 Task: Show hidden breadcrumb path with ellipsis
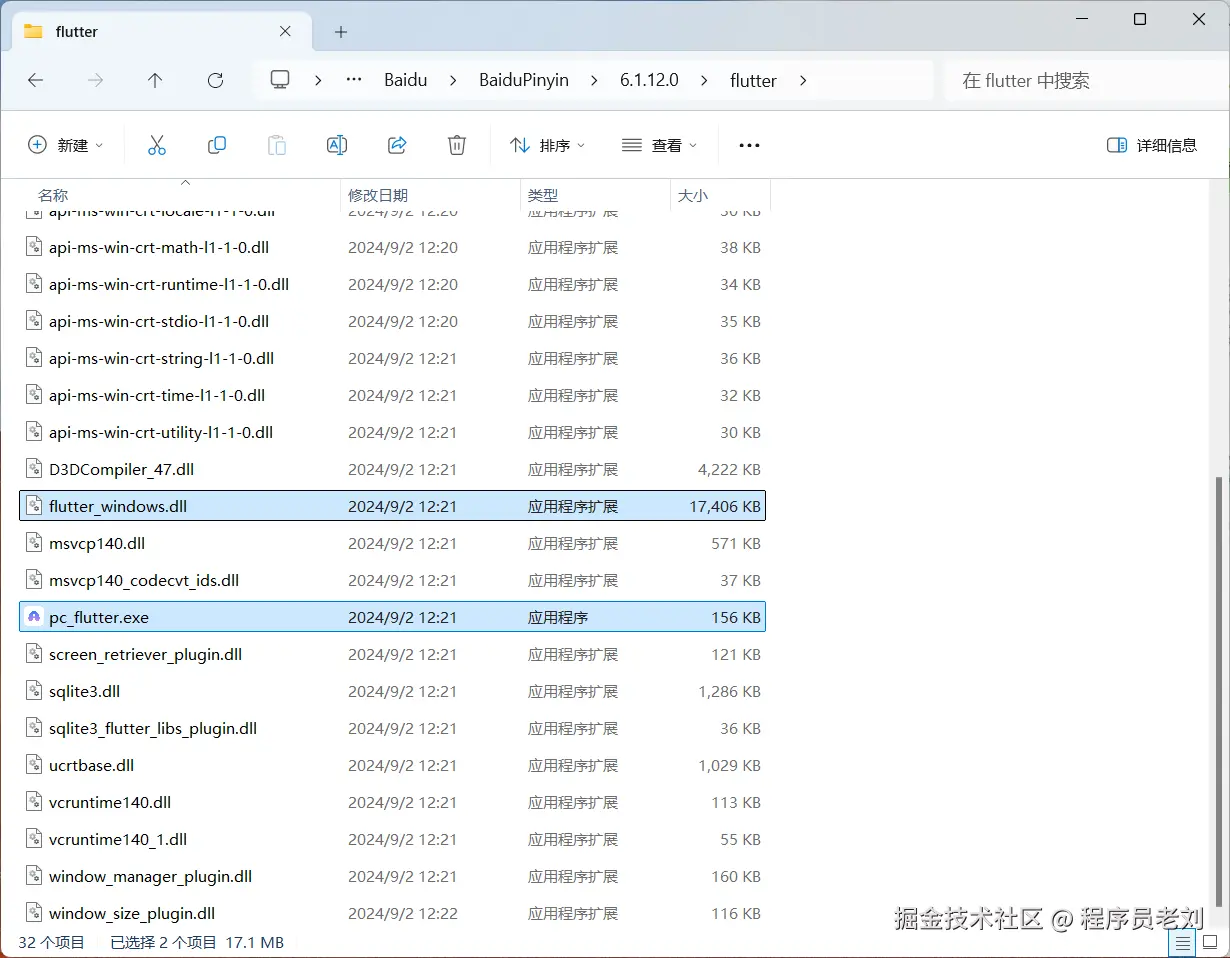(354, 80)
